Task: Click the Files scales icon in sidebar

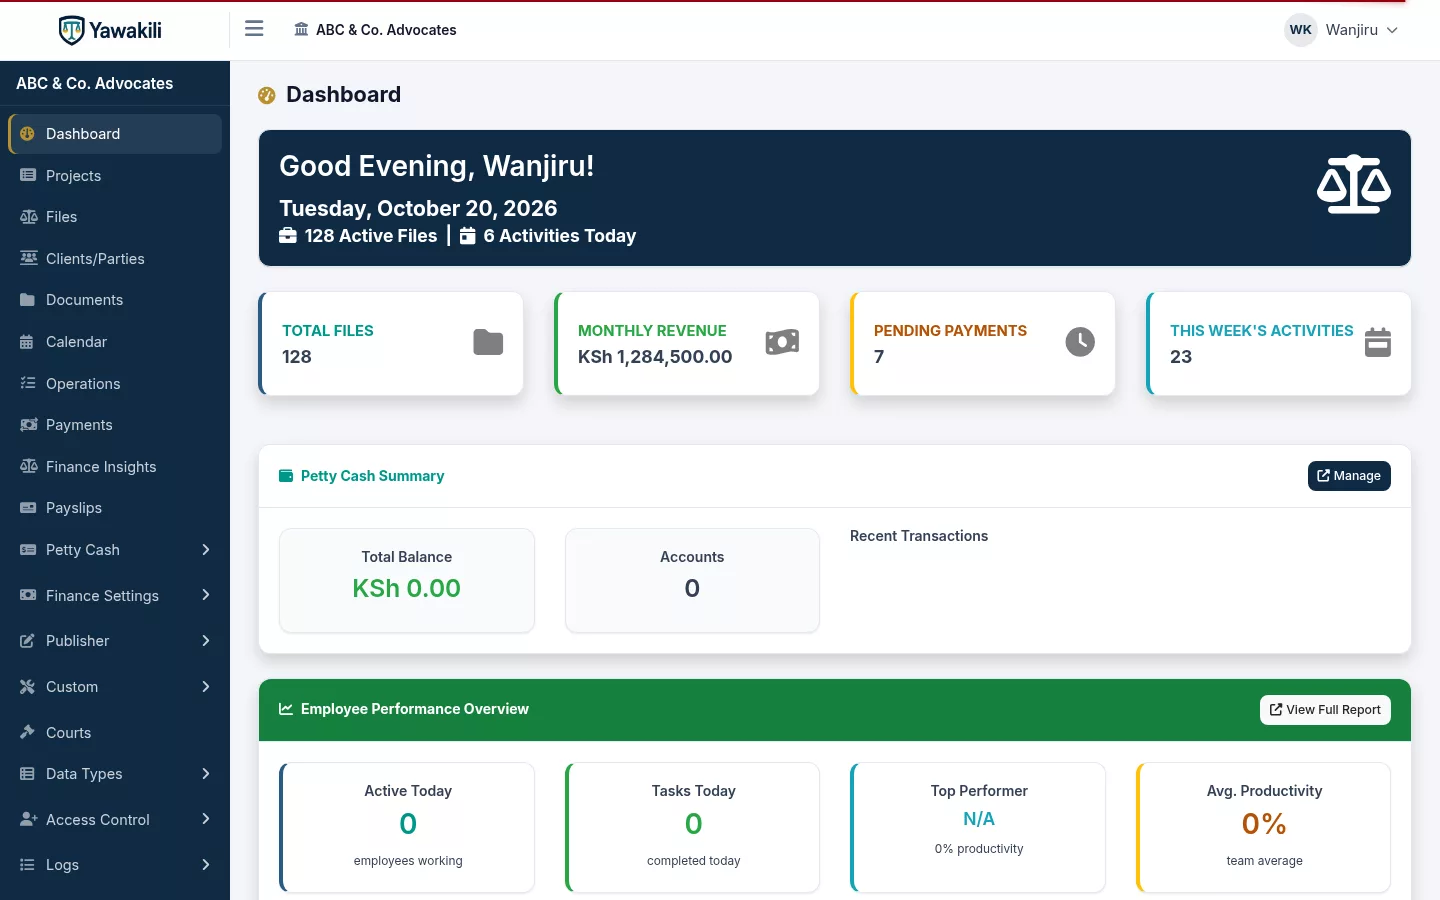Action: tap(29, 217)
